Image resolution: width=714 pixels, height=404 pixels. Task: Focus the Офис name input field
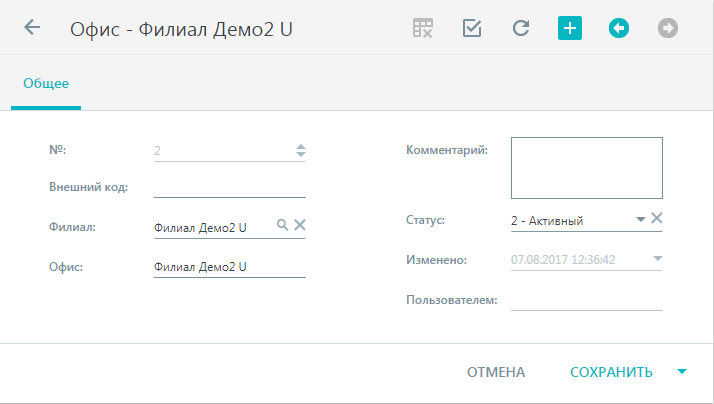coord(230,267)
